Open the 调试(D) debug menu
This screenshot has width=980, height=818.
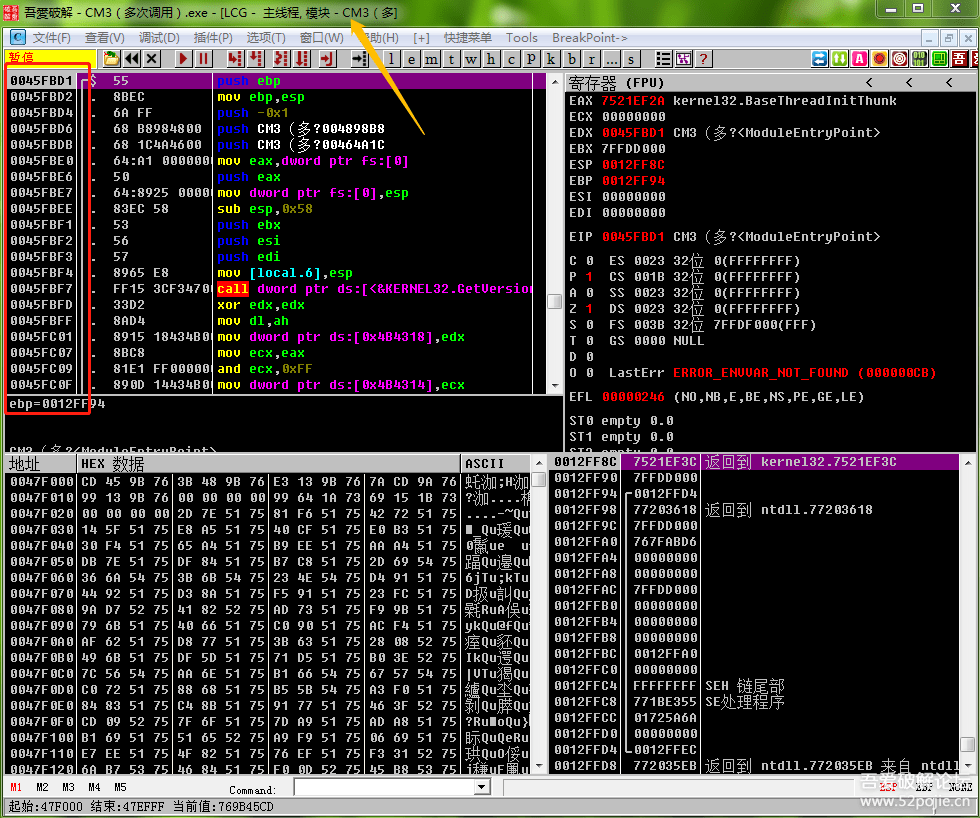pyautogui.click(x=158, y=38)
